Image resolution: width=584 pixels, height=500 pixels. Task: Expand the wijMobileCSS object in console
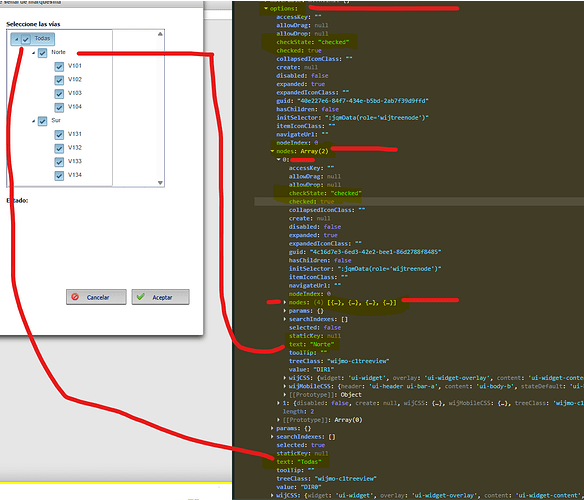[285, 386]
